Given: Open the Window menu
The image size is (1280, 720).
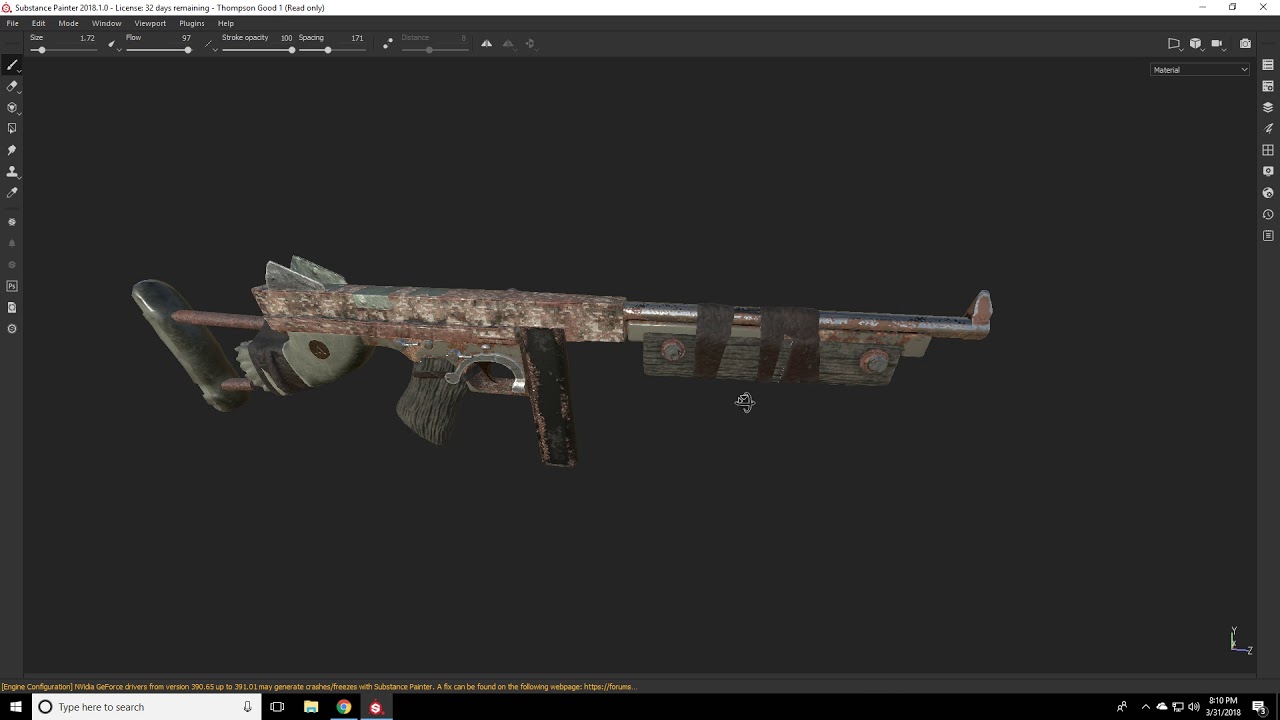Looking at the screenshot, I should coord(106,23).
